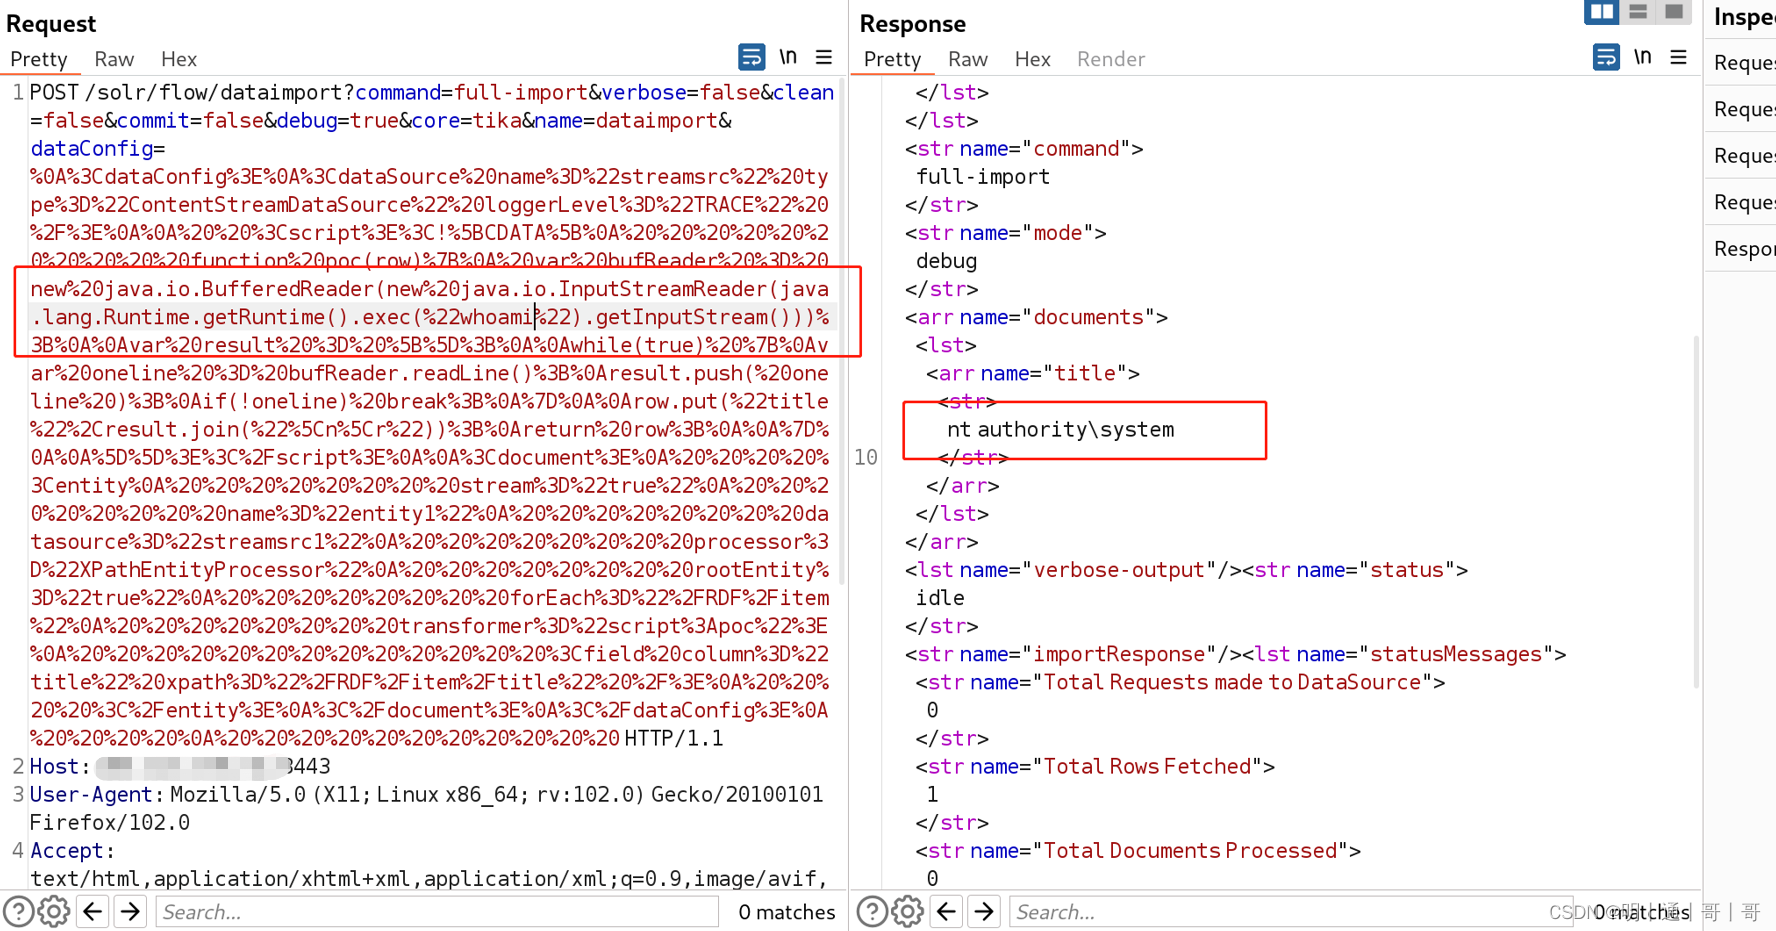Click '<arr name="title">' response line

1033,373
